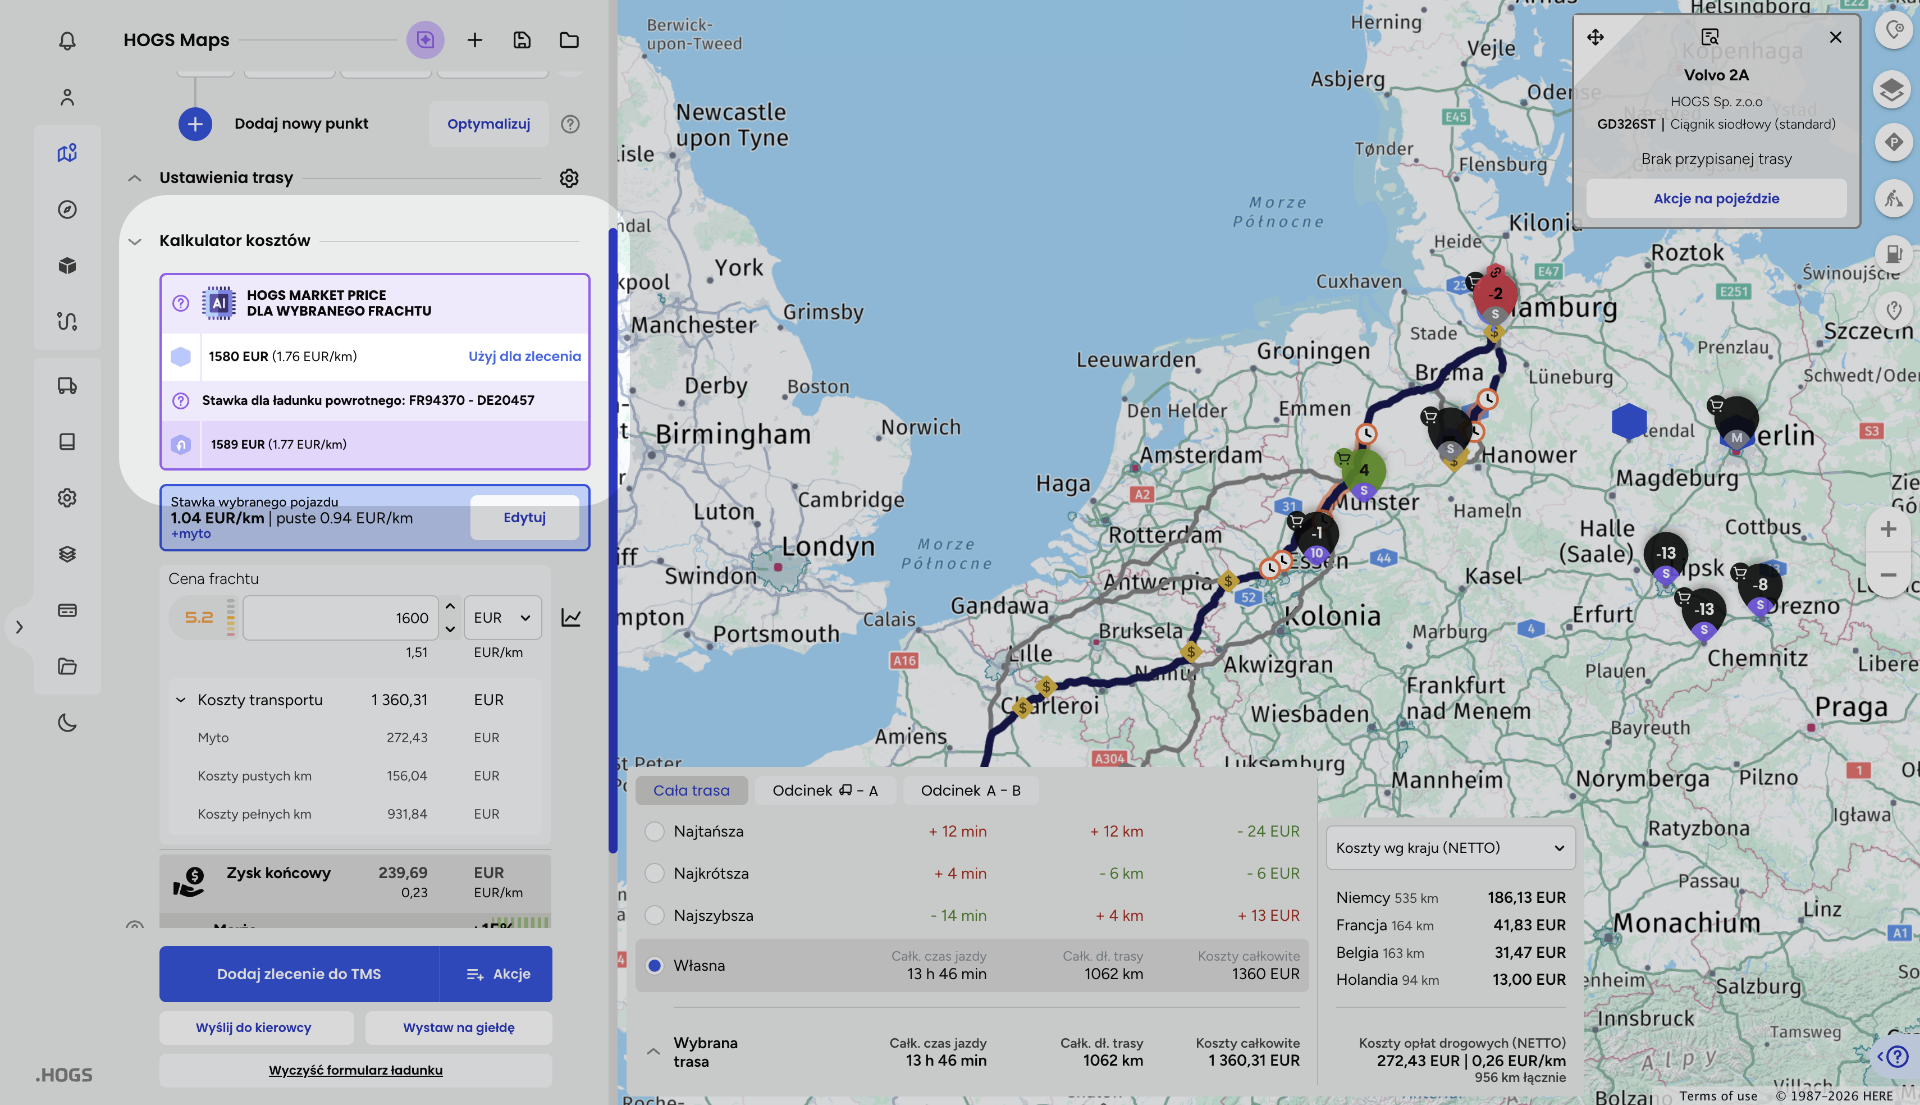Click Dodaj zlecenie do TMS button
This screenshot has width=1920, height=1105.
(299, 974)
